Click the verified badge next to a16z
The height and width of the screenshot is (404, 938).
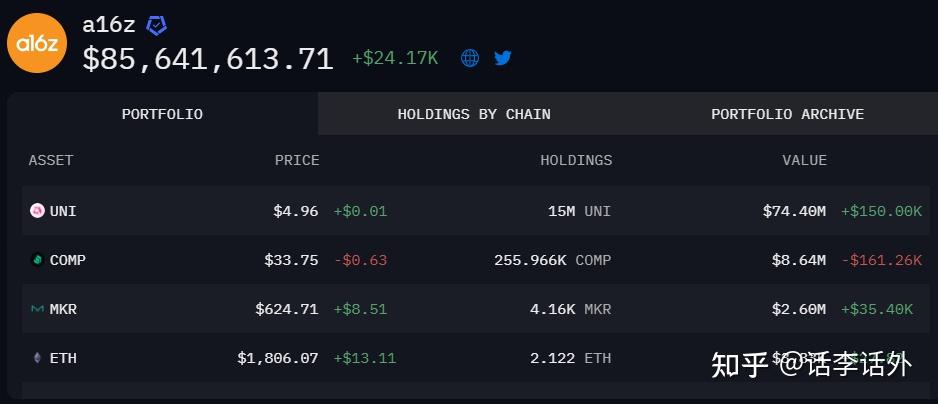[x=156, y=26]
